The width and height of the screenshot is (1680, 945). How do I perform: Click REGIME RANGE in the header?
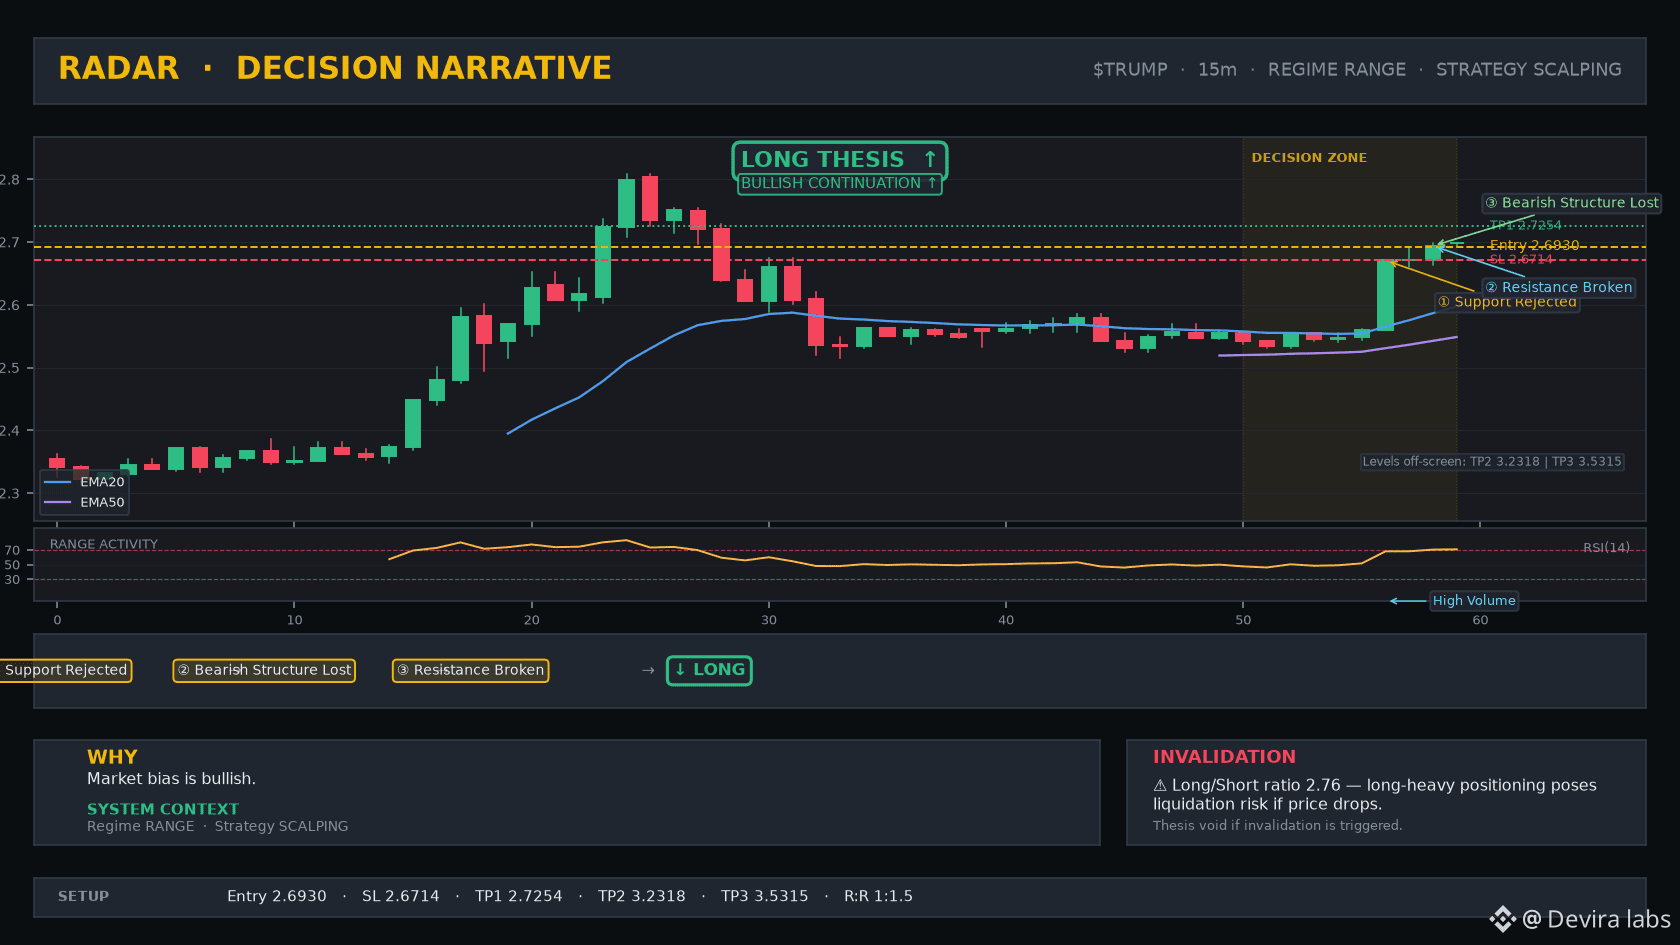pos(1337,70)
